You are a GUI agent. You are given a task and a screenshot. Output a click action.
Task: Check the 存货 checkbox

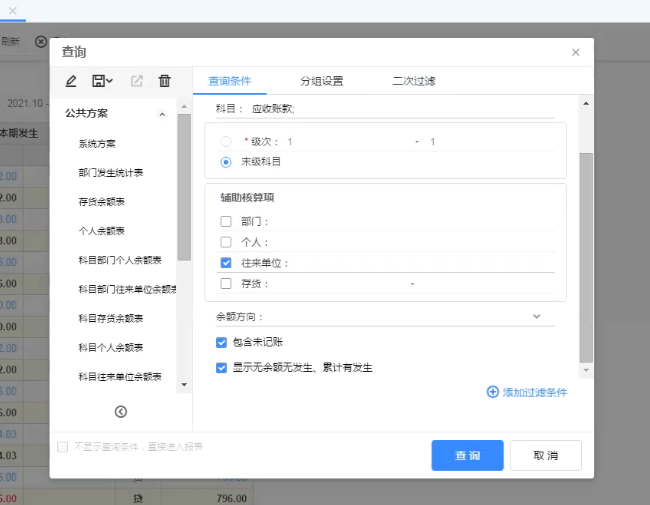(226, 284)
